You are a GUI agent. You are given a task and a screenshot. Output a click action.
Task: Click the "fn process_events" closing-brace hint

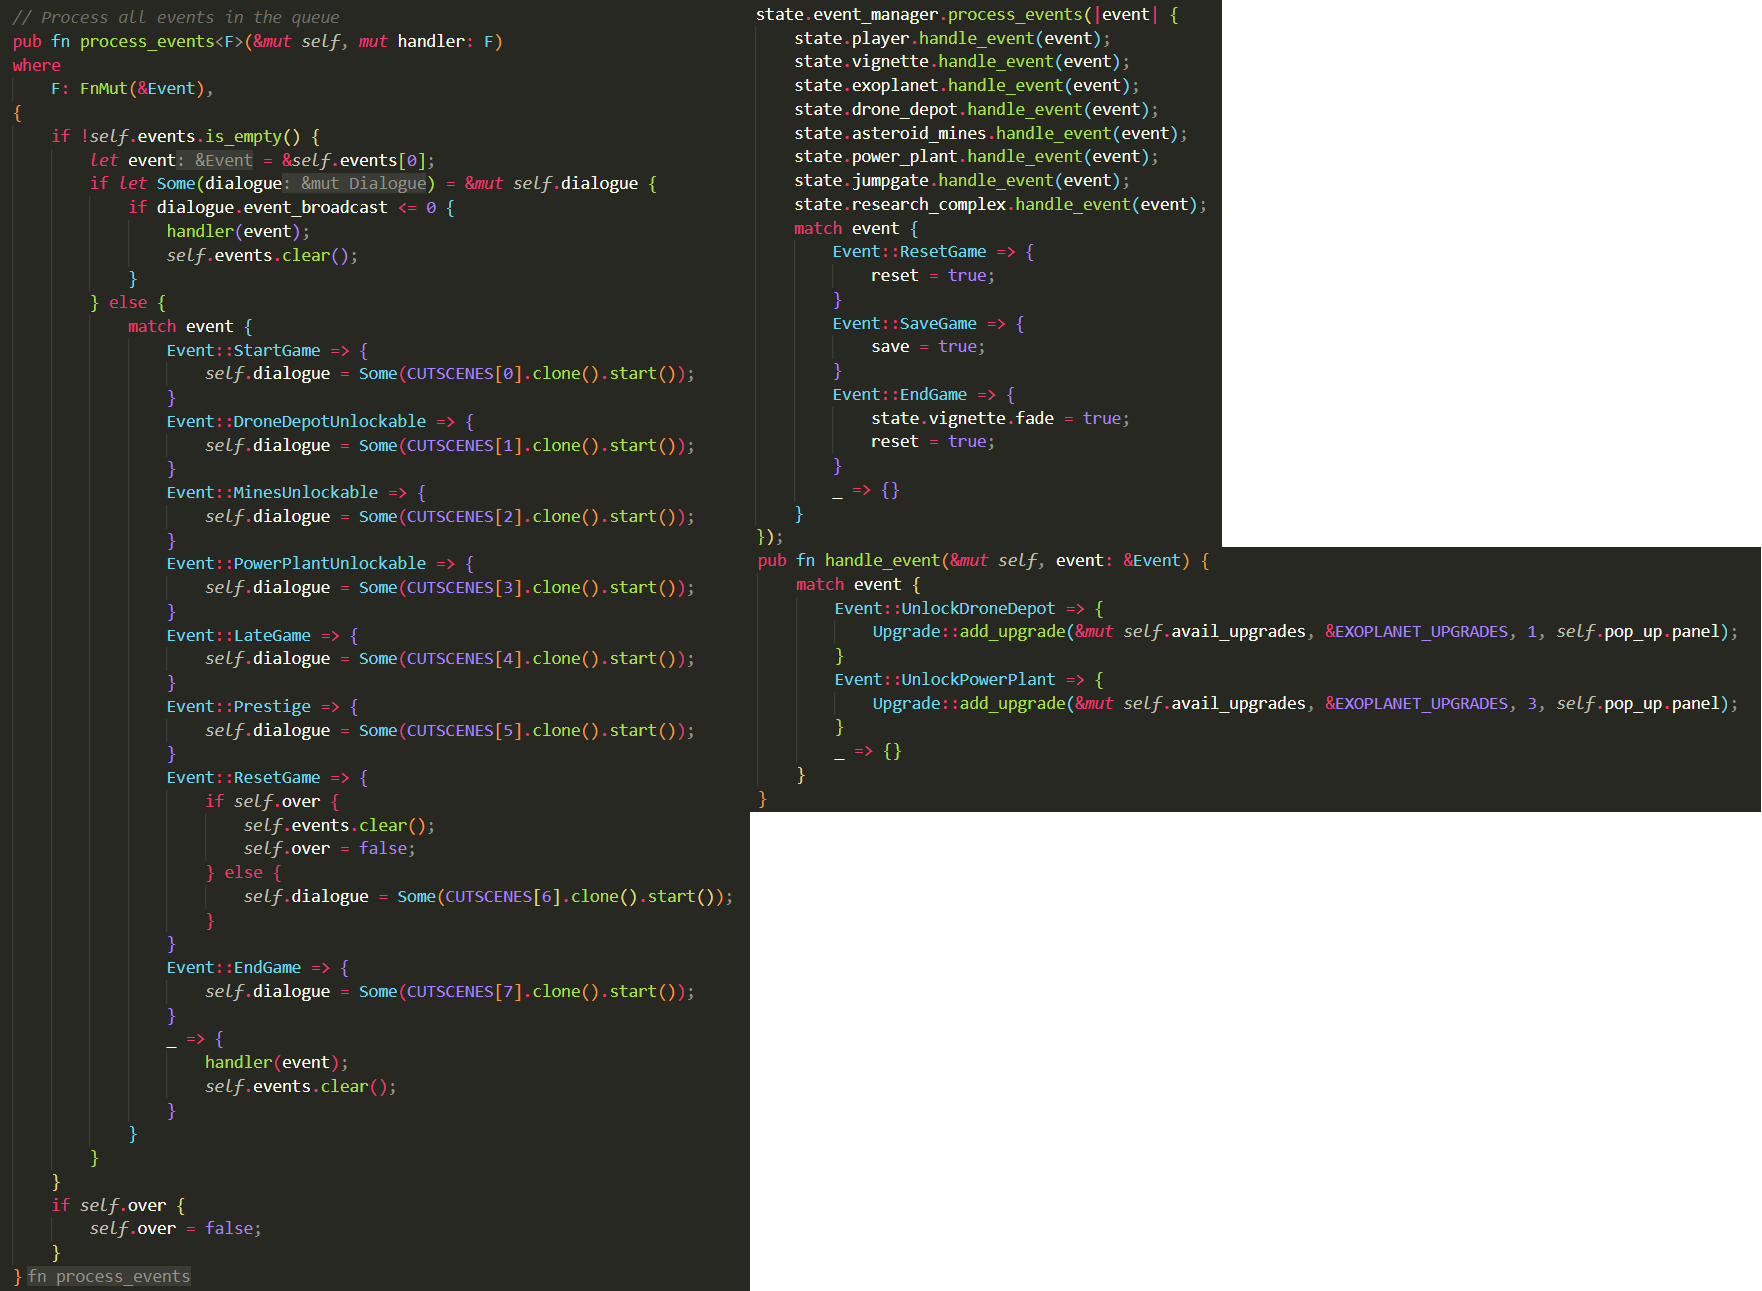109,1276
